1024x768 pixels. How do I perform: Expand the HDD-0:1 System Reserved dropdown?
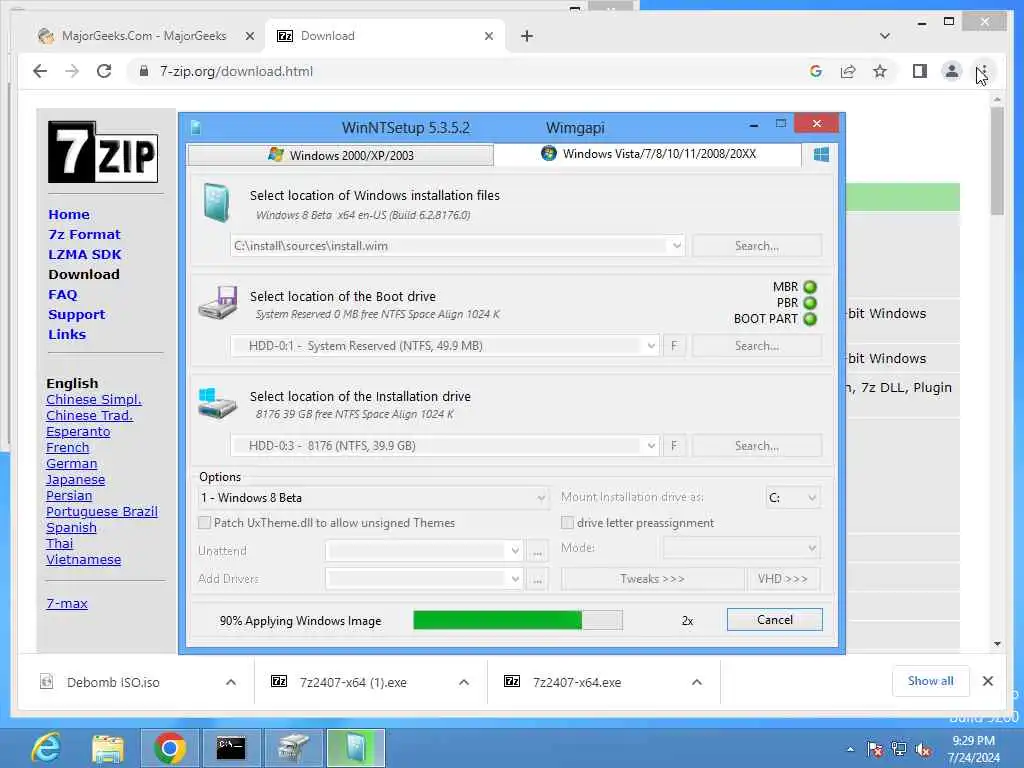[651, 345]
